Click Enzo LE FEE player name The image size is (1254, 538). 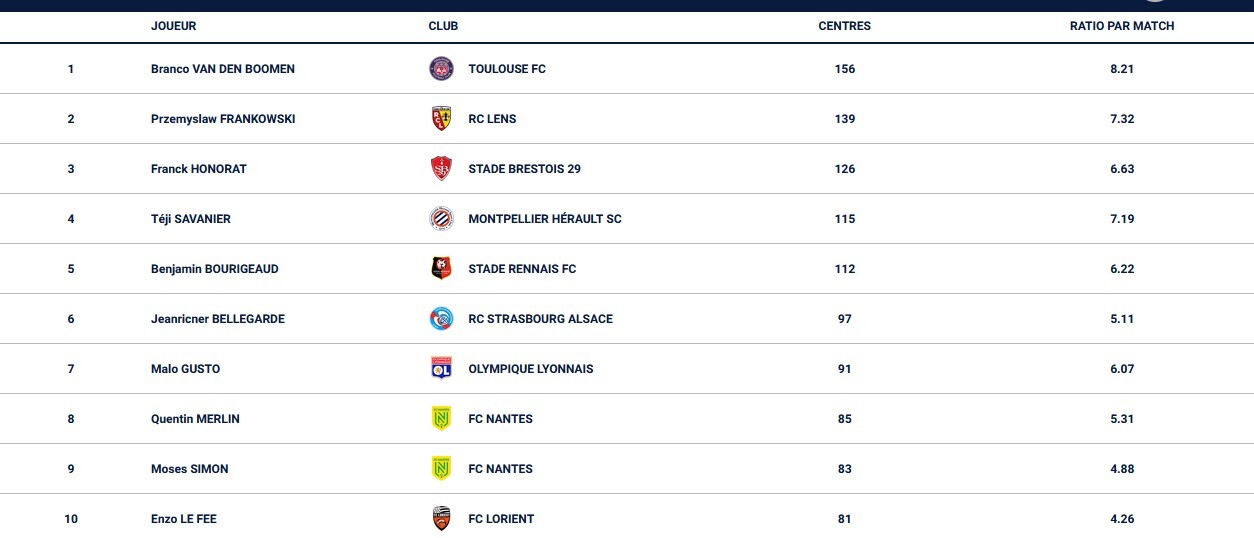click(x=183, y=519)
